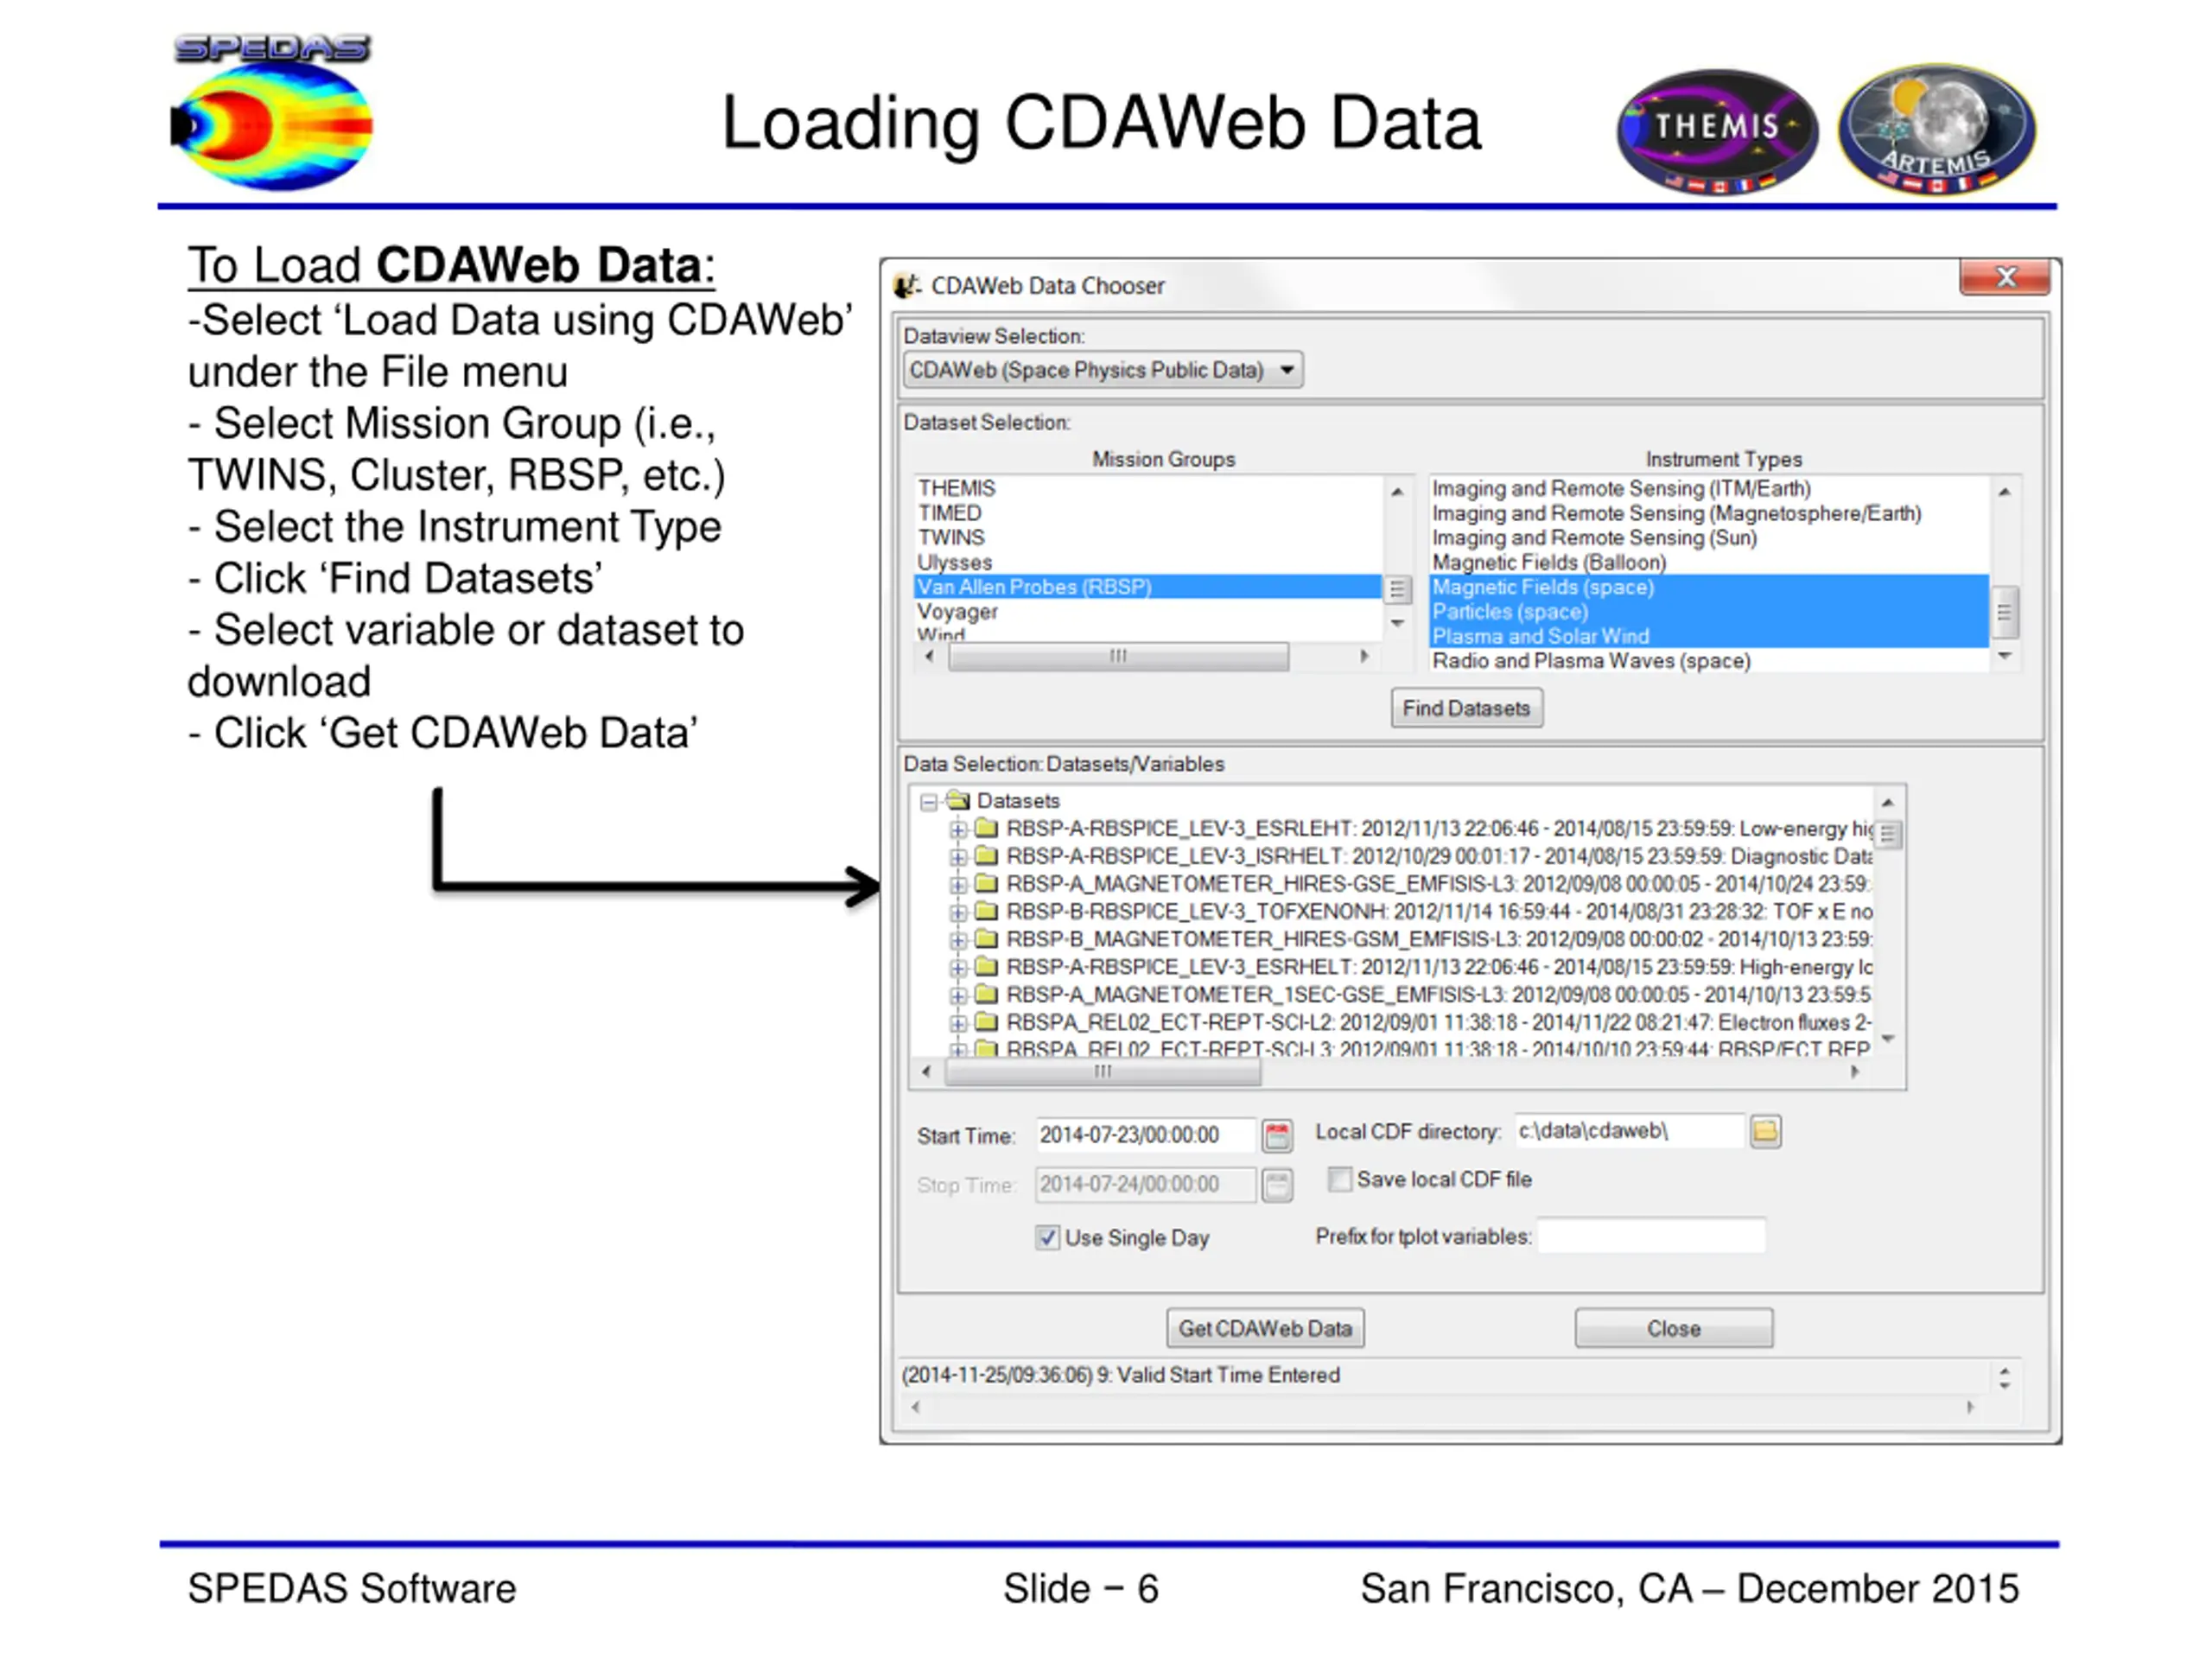Click Mission Groups horizontal scrollbar thumb

point(1118,657)
